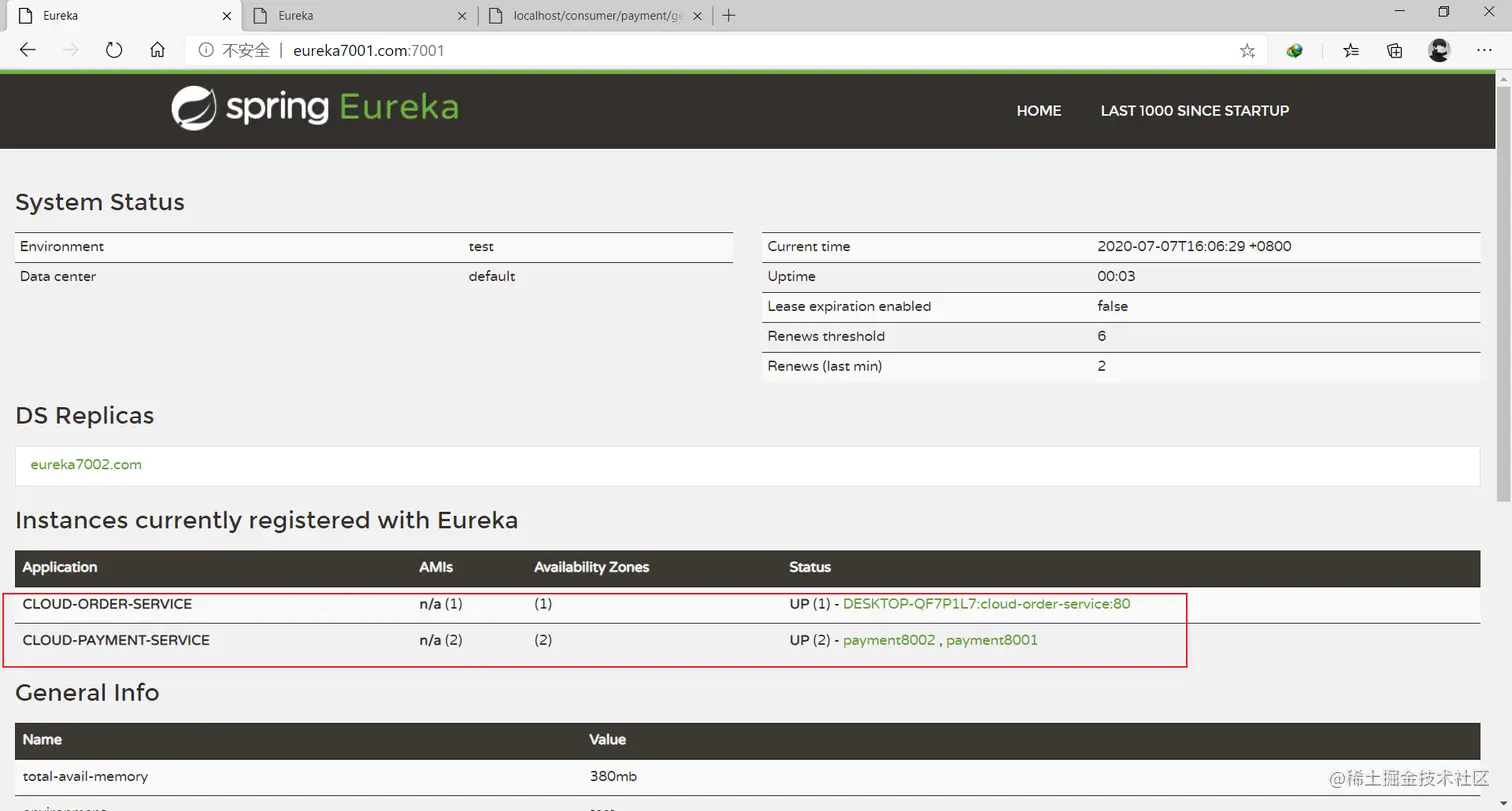1512x811 pixels.
Task: Click the site info insecure icon
Action: click(206, 50)
